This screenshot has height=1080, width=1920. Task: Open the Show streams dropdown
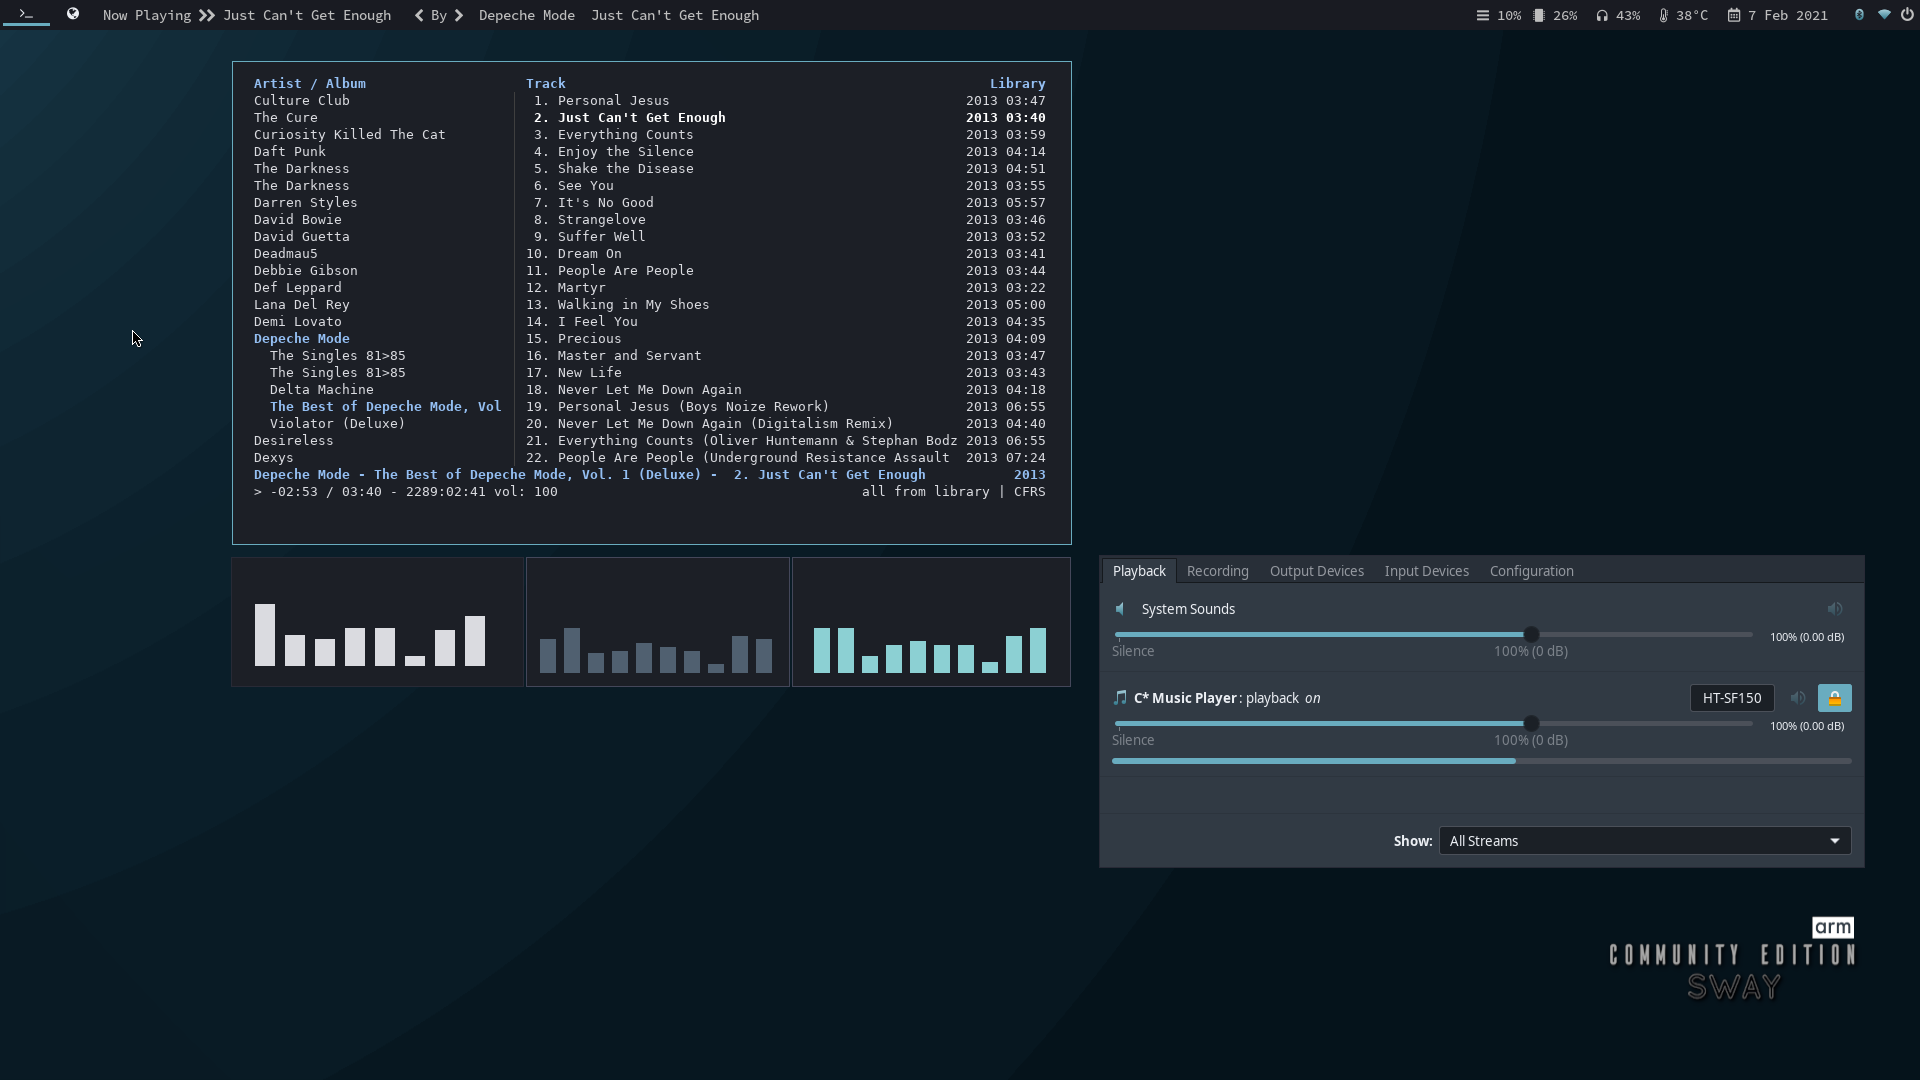(1645, 841)
